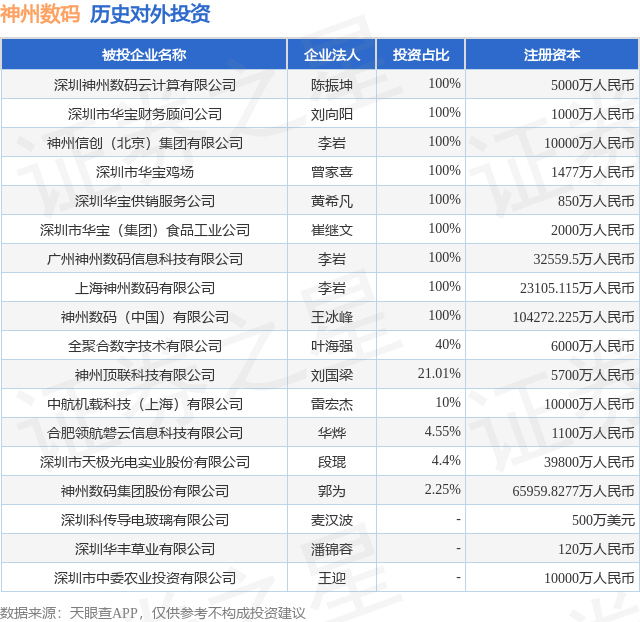Click 深圳市天极光电实业股份有限公司 cell
Screen dimensions: 640x622
tap(145, 462)
